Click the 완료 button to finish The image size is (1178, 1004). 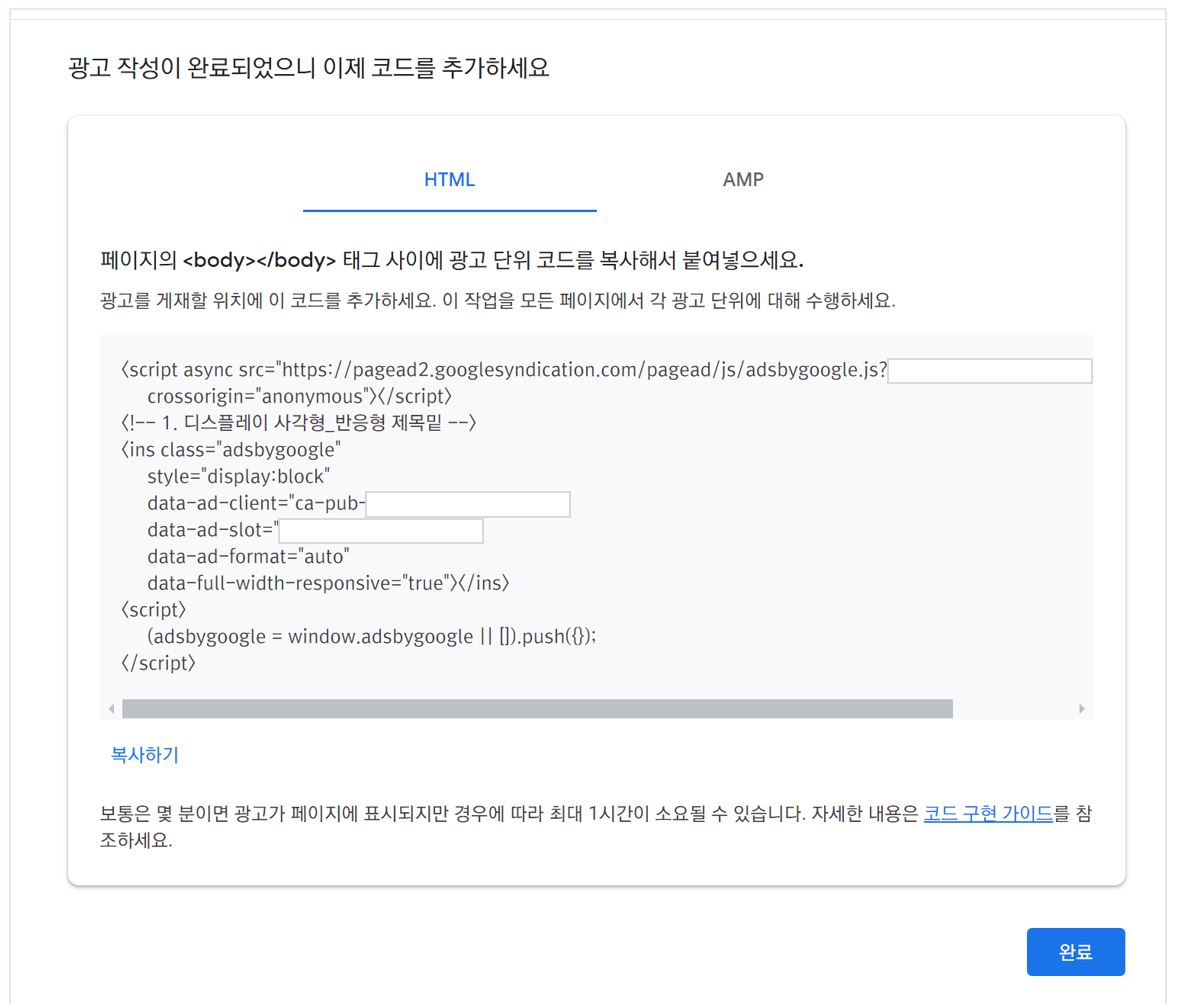pyautogui.click(x=1075, y=951)
